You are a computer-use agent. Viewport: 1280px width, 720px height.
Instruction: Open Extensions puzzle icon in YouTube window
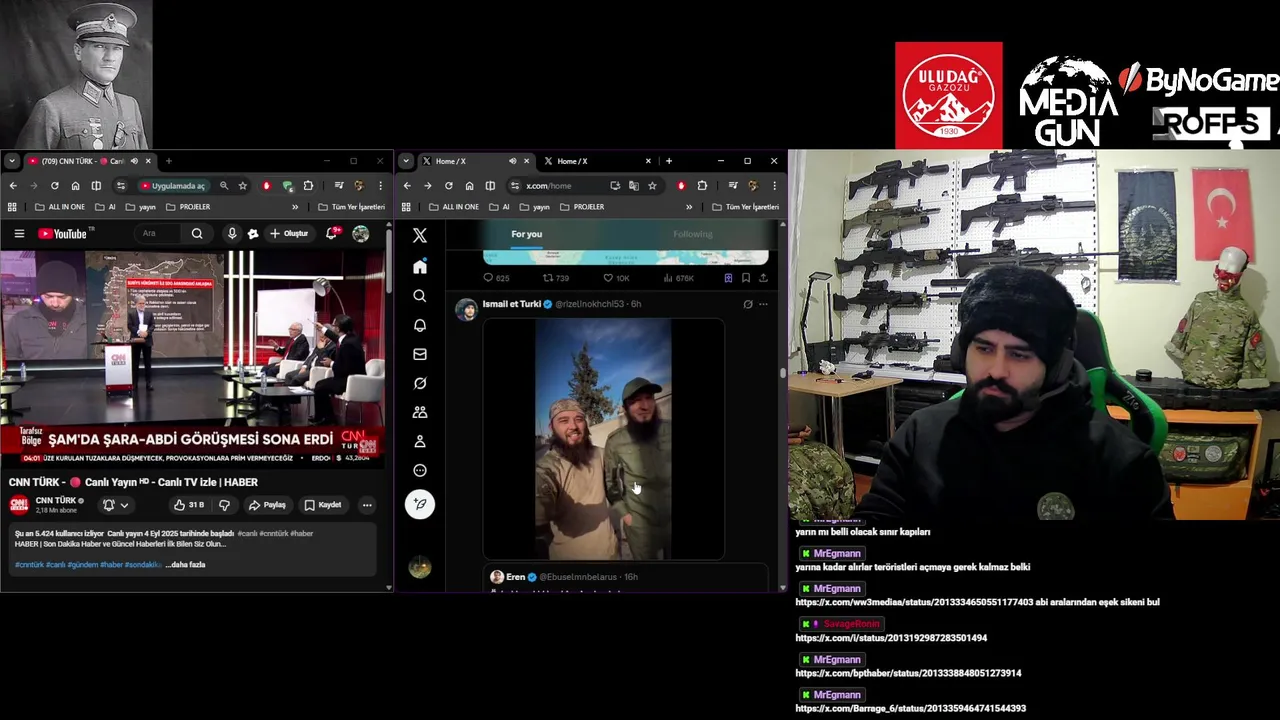(x=308, y=186)
